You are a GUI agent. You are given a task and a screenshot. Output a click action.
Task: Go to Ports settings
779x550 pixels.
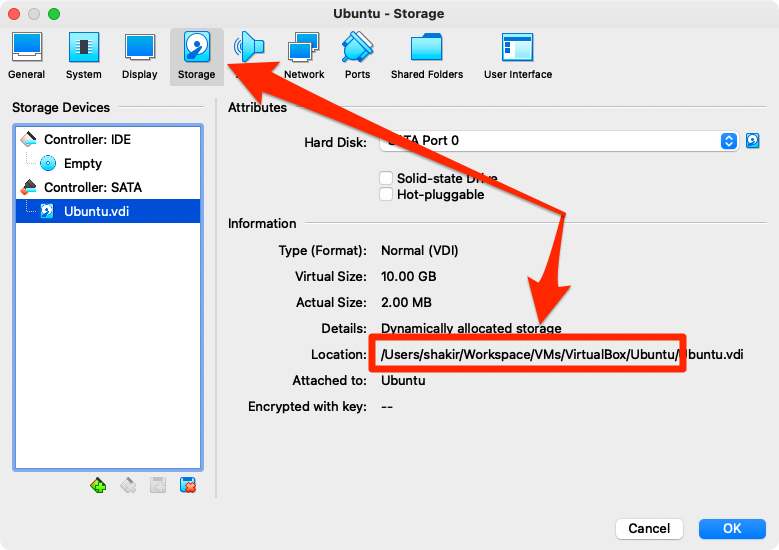(357, 56)
